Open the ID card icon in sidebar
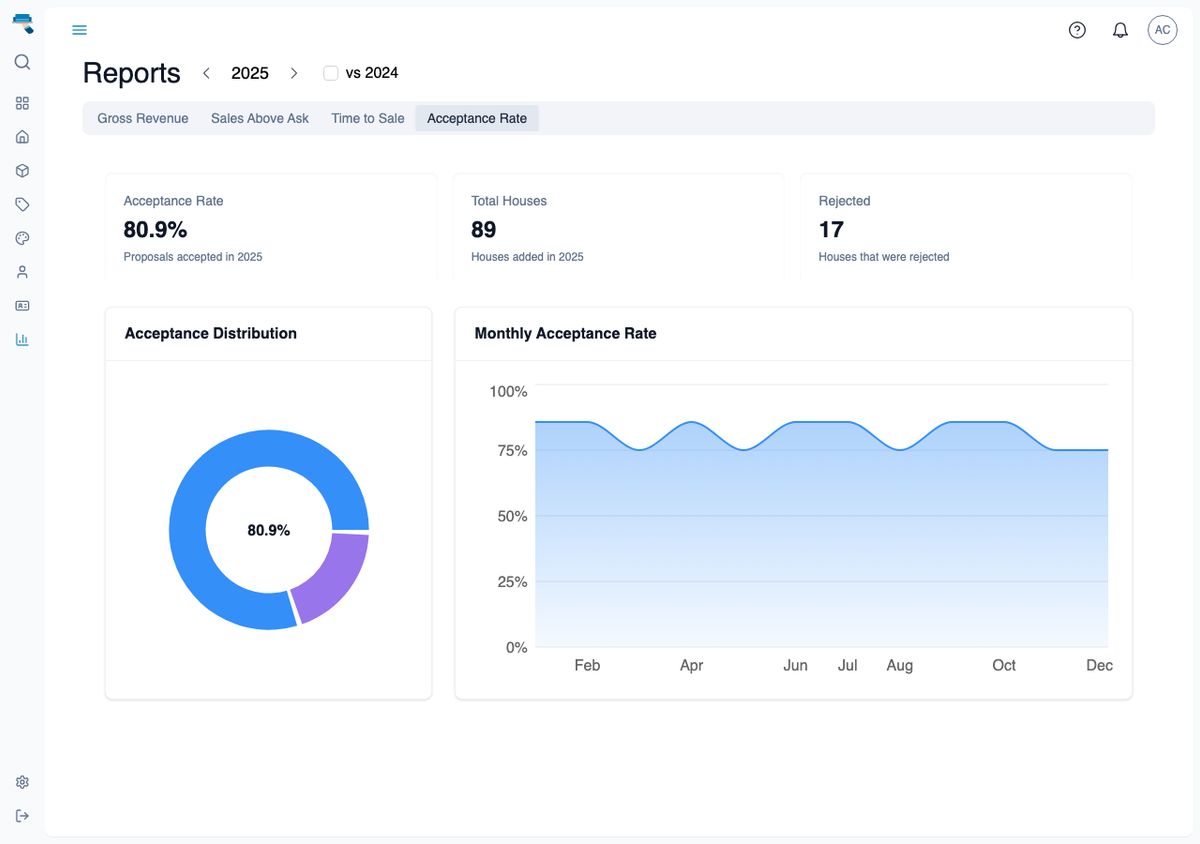This screenshot has width=1200, height=844. tap(22, 305)
